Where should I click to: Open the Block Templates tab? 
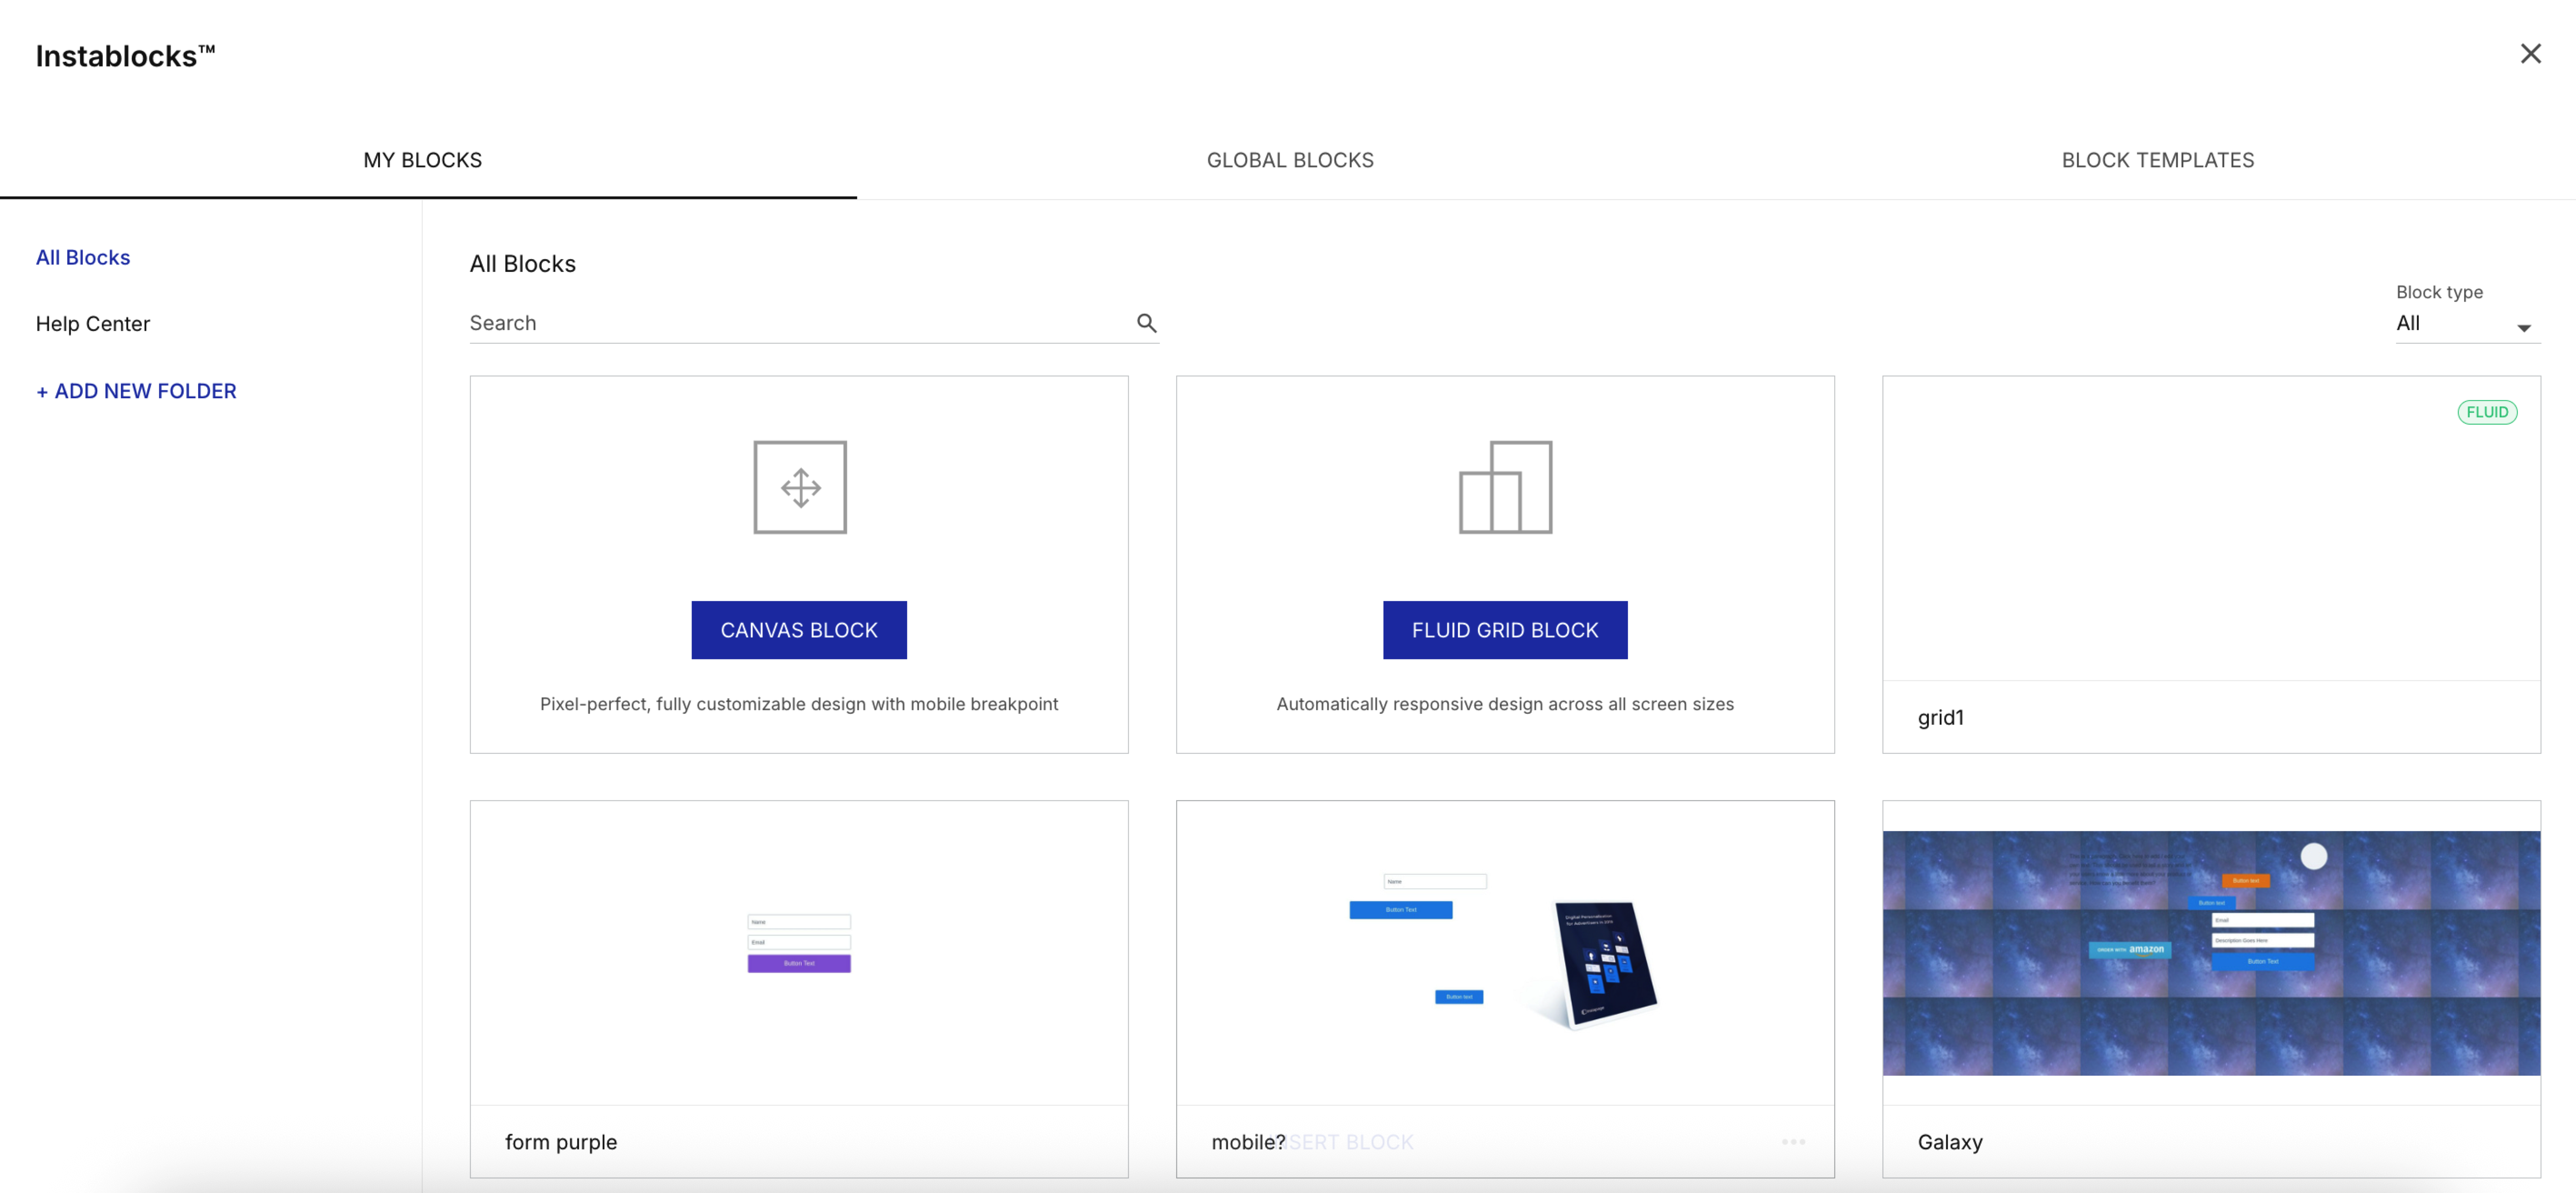point(2157,160)
